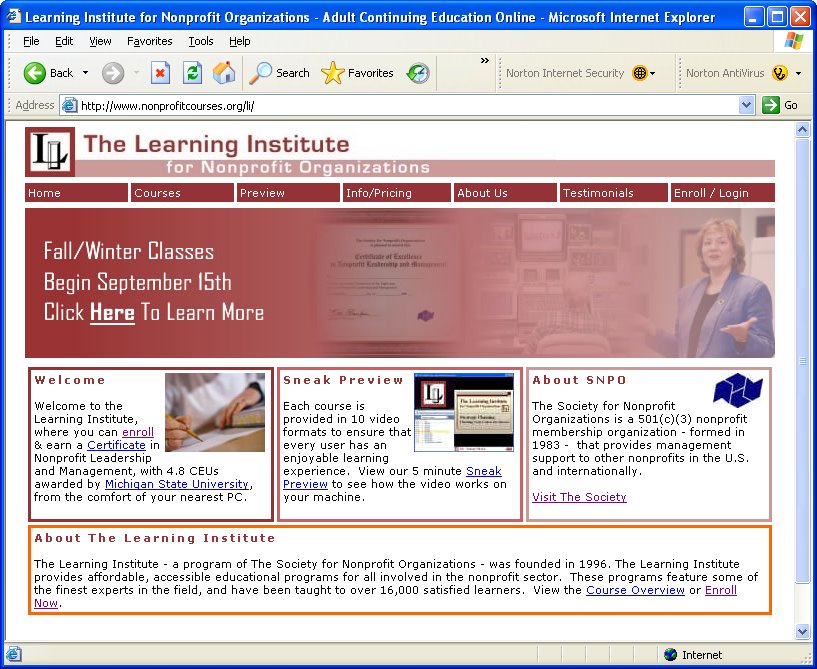Click the vertical scrollbar up arrow
Image resolution: width=817 pixels, height=669 pixels.
[x=802, y=129]
